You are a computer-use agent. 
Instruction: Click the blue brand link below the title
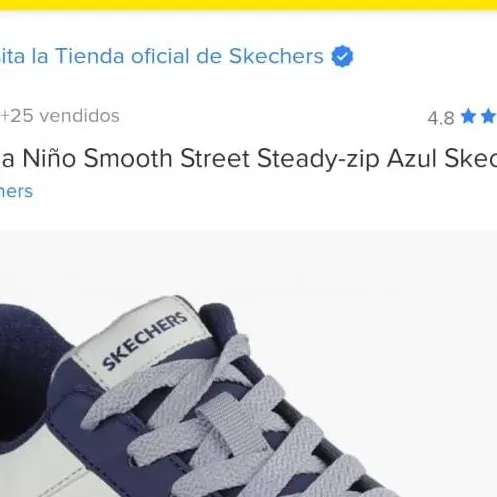(16, 191)
